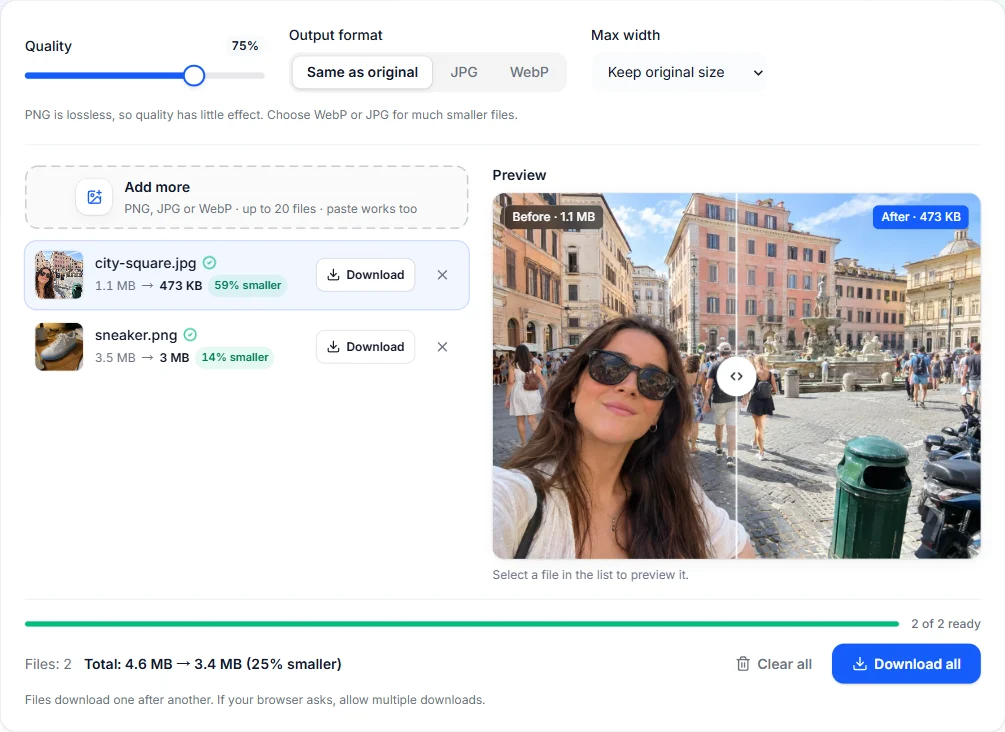Click the '59% smaller' badge
Screen dimensions: 1005x732
point(247,285)
